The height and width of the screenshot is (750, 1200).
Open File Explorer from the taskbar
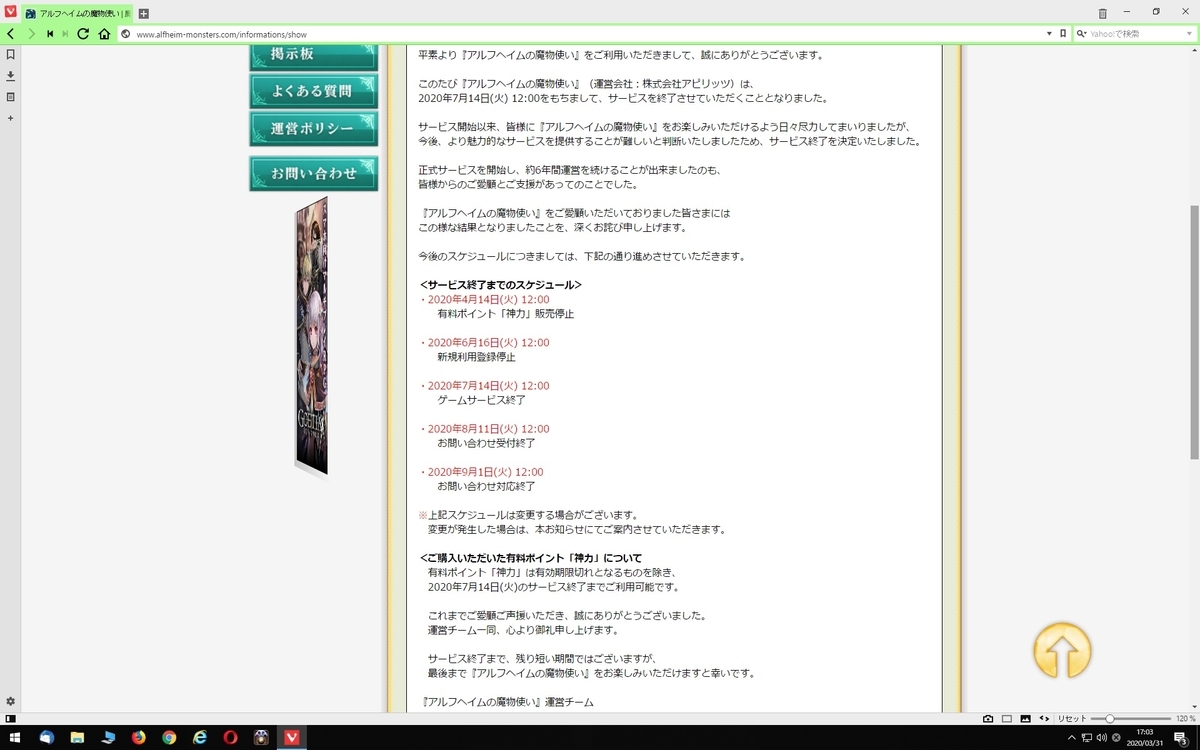point(77,737)
